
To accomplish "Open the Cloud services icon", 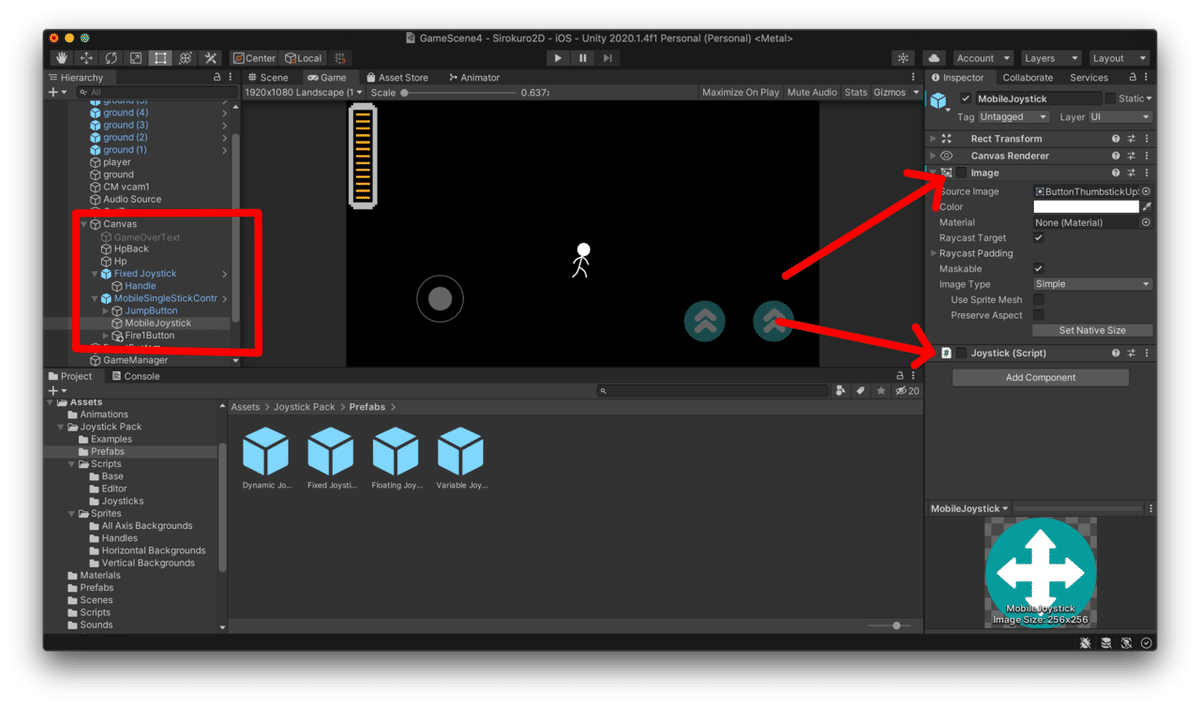I will 934,58.
